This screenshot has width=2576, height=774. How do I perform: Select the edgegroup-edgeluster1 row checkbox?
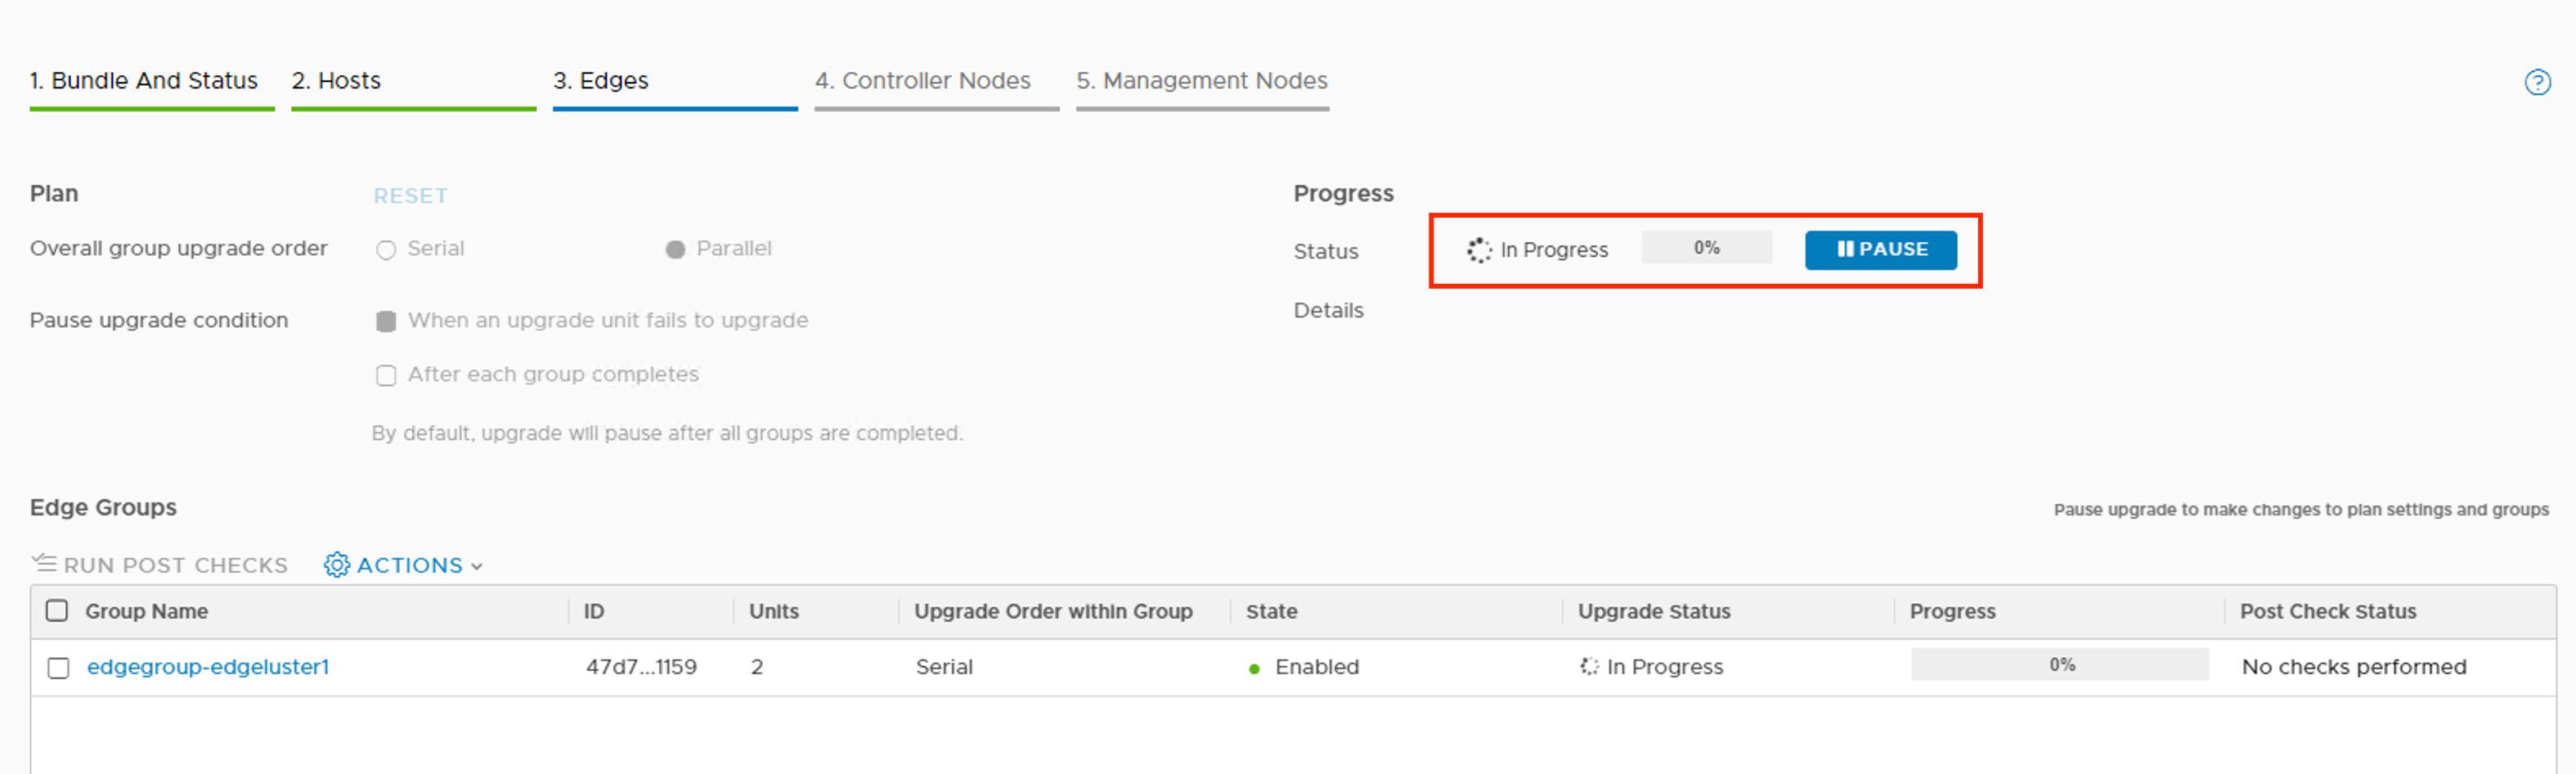pos(58,668)
